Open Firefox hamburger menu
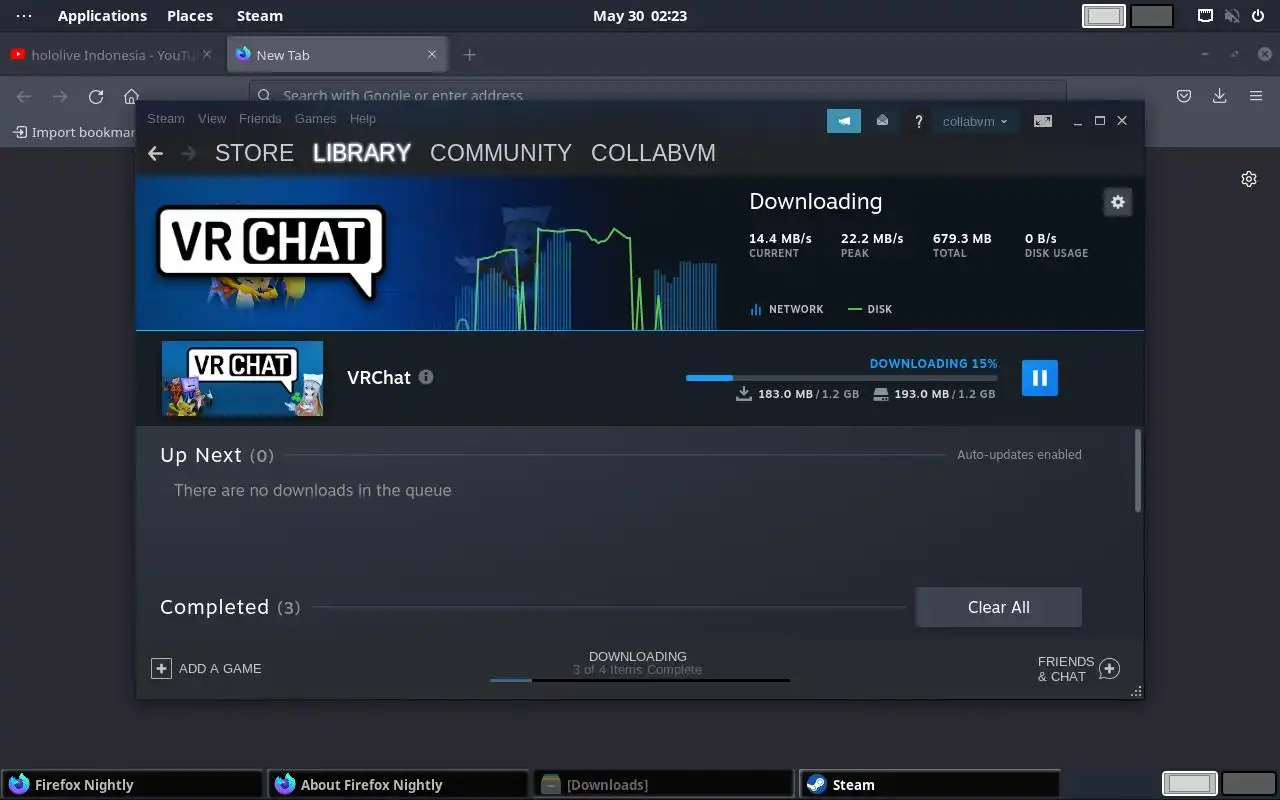Viewport: 1280px width, 800px height. [x=1256, y=96]
